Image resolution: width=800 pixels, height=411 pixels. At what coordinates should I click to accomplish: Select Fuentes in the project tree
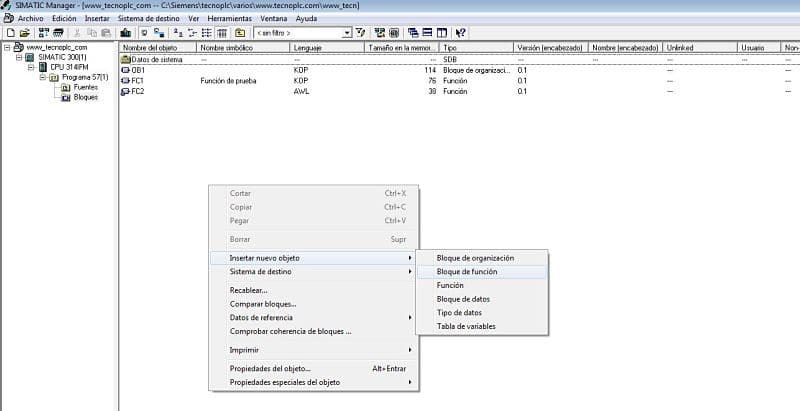pos(85,87)
